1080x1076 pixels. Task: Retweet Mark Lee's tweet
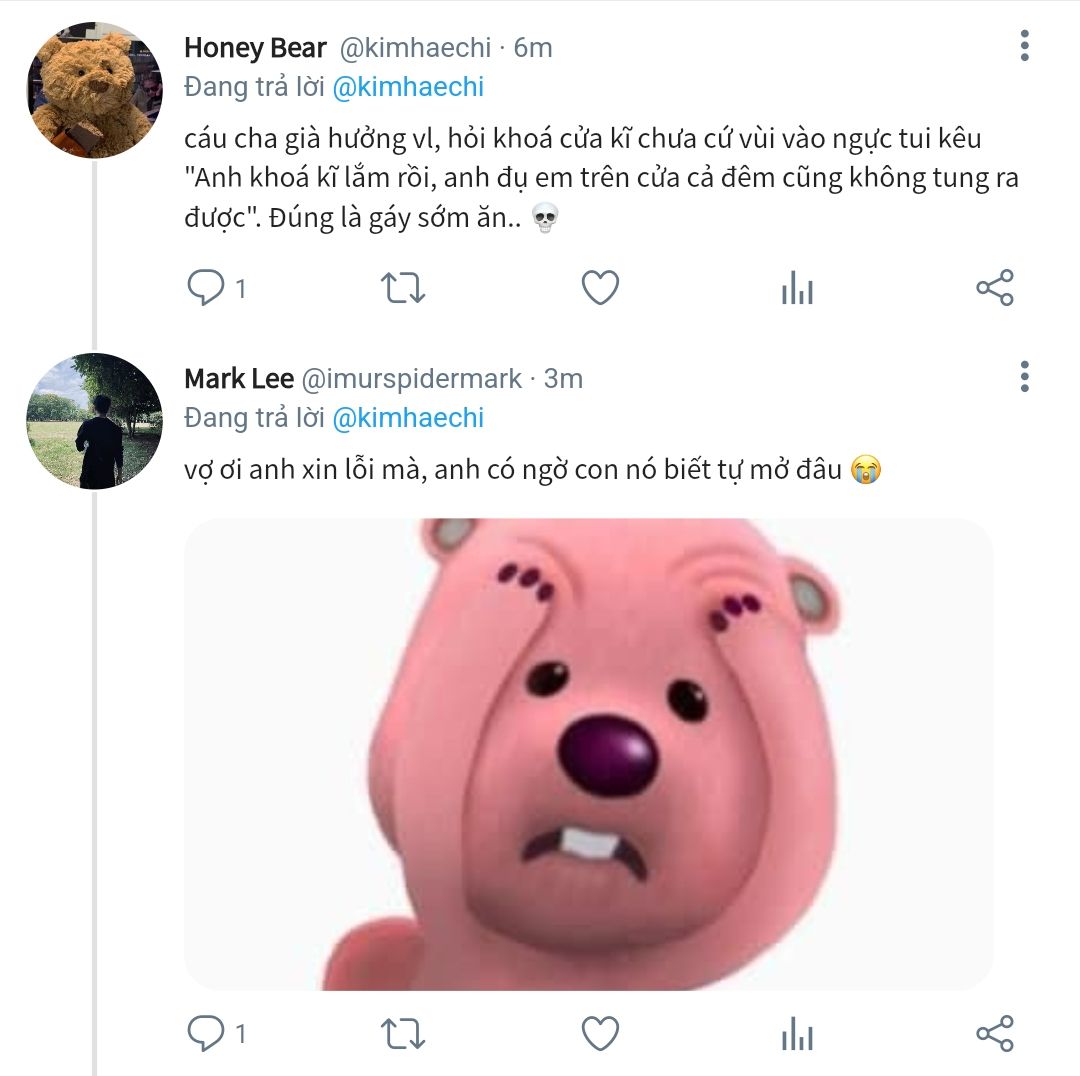pos(404,1032)
